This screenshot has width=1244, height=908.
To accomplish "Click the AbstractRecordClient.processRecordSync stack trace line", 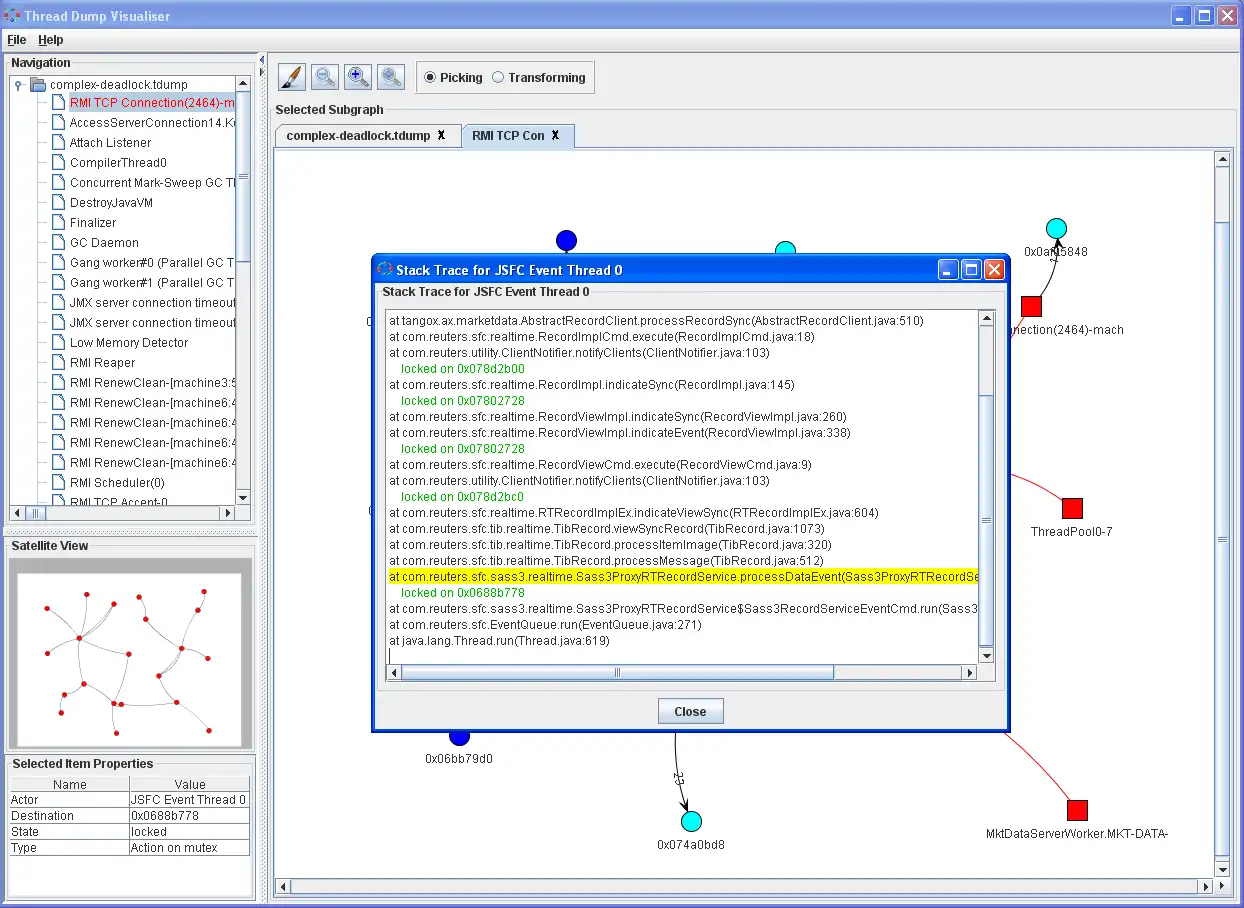I will point(656,321).
